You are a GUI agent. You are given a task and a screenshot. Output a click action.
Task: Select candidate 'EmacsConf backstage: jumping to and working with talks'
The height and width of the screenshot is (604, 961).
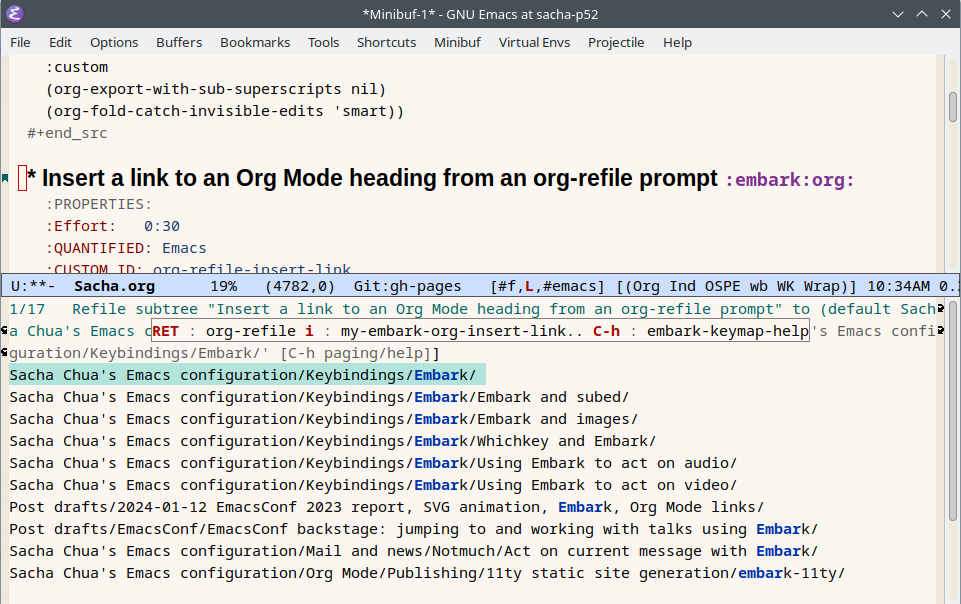pyautogui.click(x=413, y=529)
